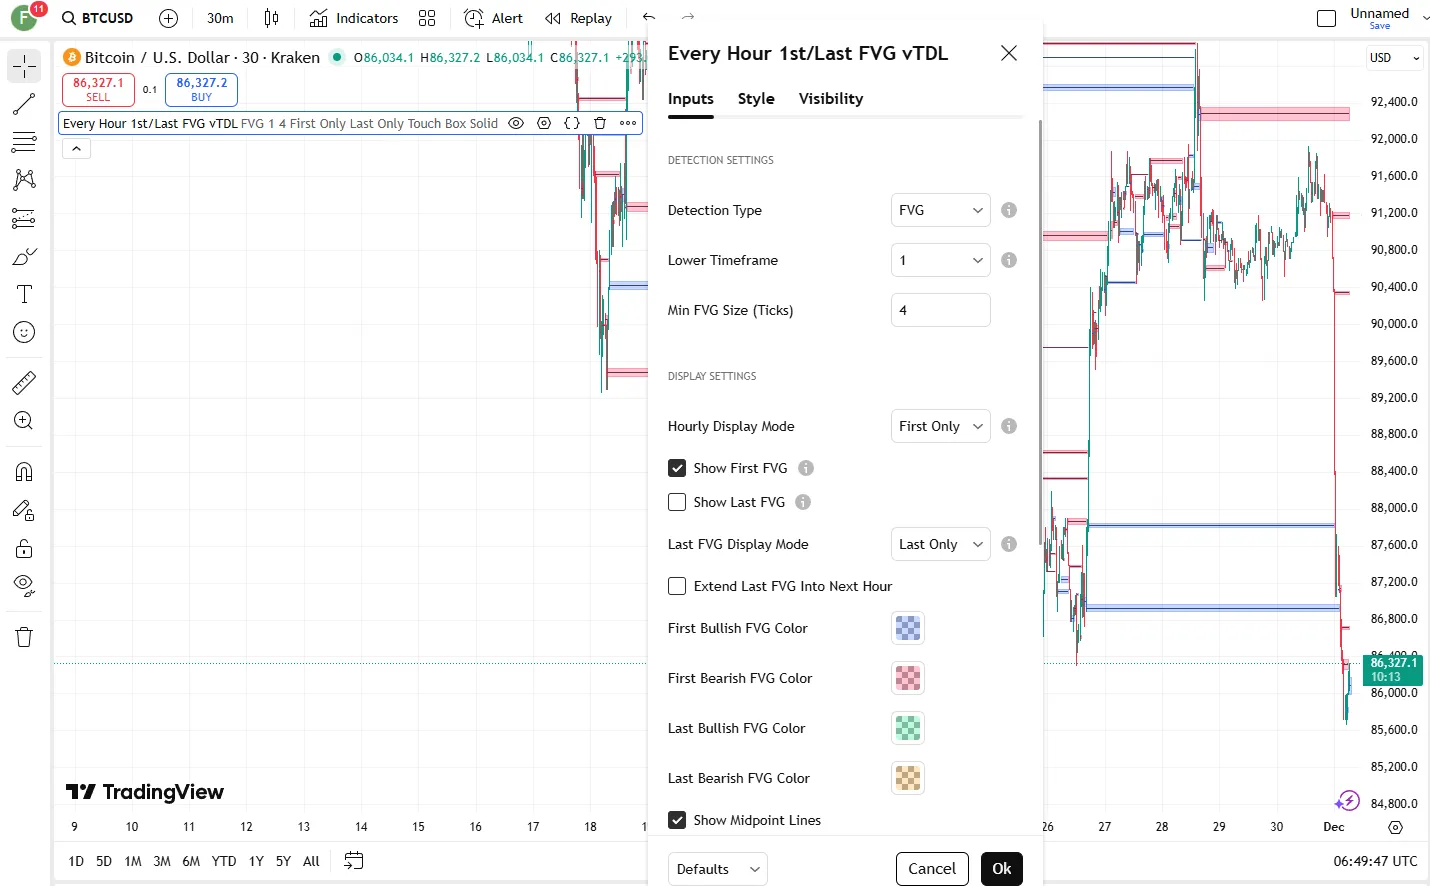This screenshot has width=1430, height=886.
Task: Create an Alert from the toolbar
Action: tap(494, 18)
